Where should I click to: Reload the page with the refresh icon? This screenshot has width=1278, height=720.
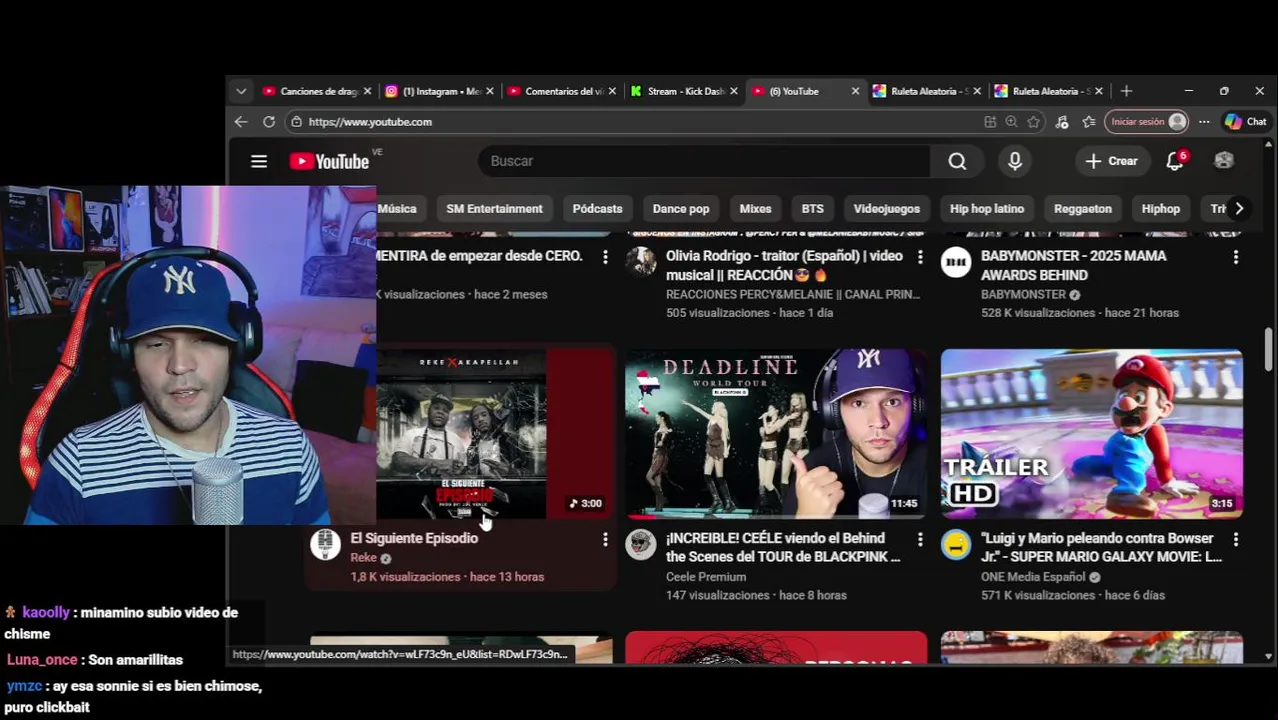pyautogui.click(x=269, y=122)
